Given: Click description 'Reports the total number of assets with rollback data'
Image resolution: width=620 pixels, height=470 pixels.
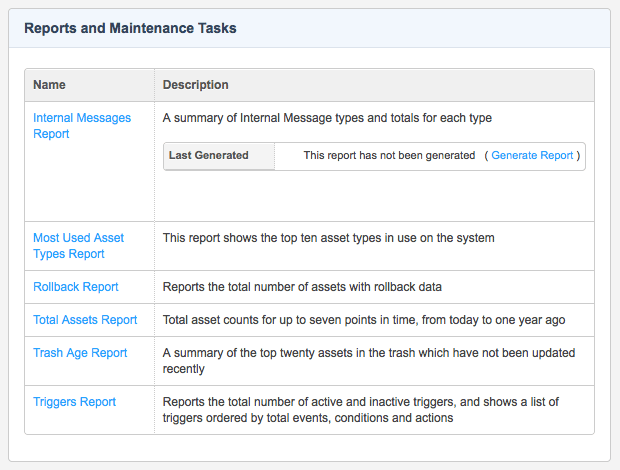Looking at the screenshot, I should click(302, 287).
